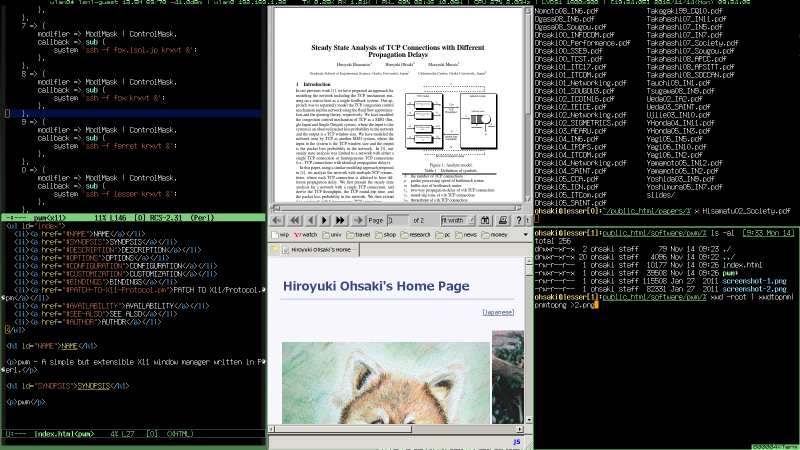The width and height of the screenshot is (800, 450).
Task: Click the 'Hiroyuki Ohsaki's Home Page' heading
Action: pos(376,286)
